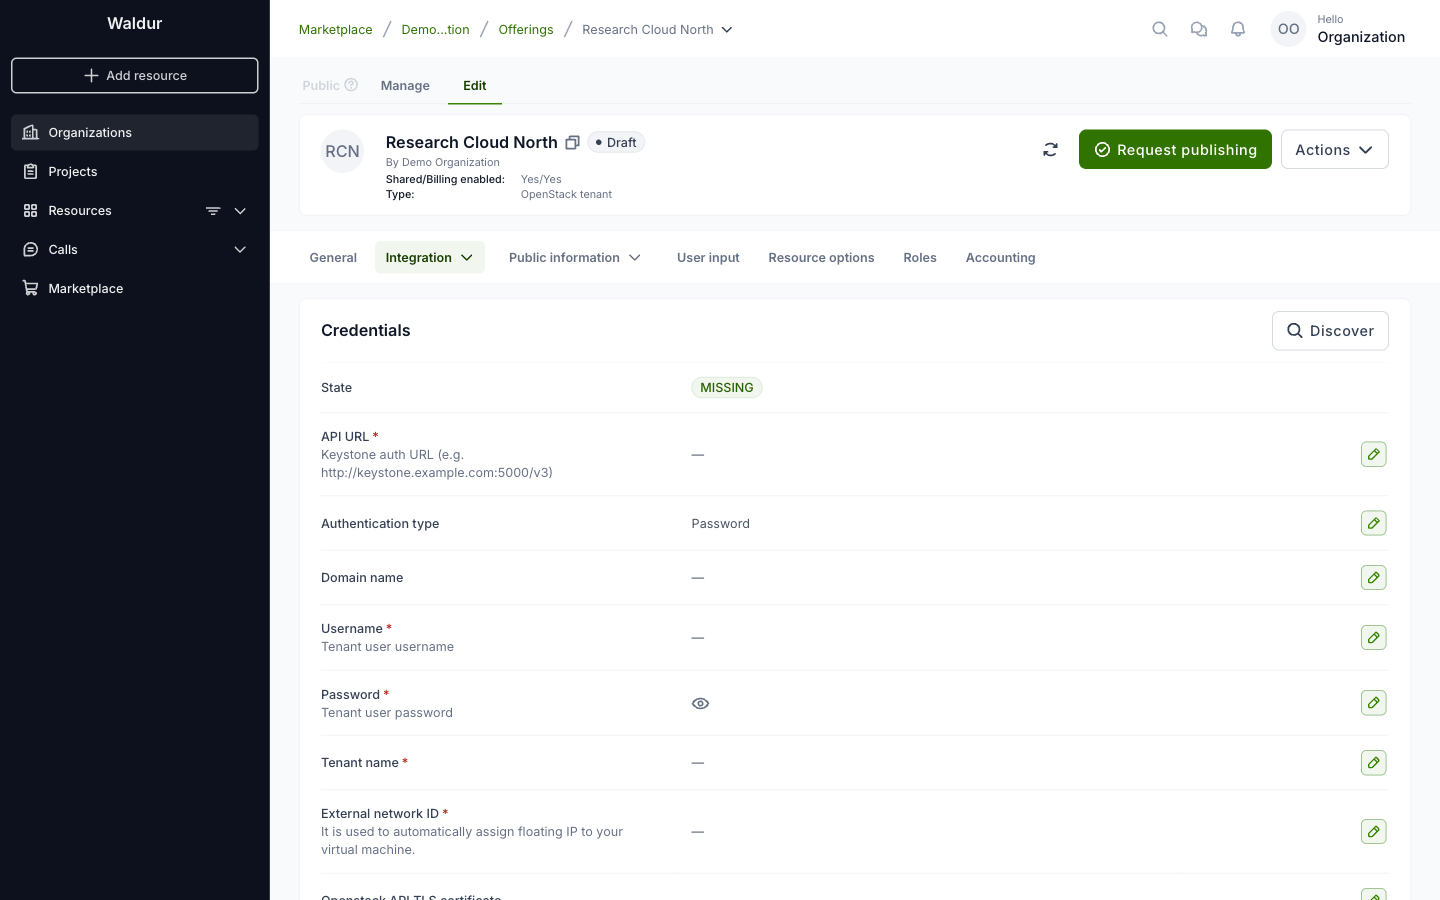Edit the Username credential
Screen dimensions: 1440x900
point(1374,637)
